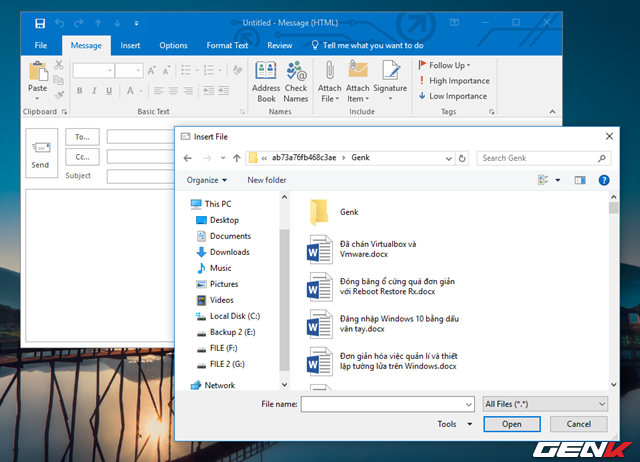
Task: Toggle Italic formatting
Action: pos(94,91)
